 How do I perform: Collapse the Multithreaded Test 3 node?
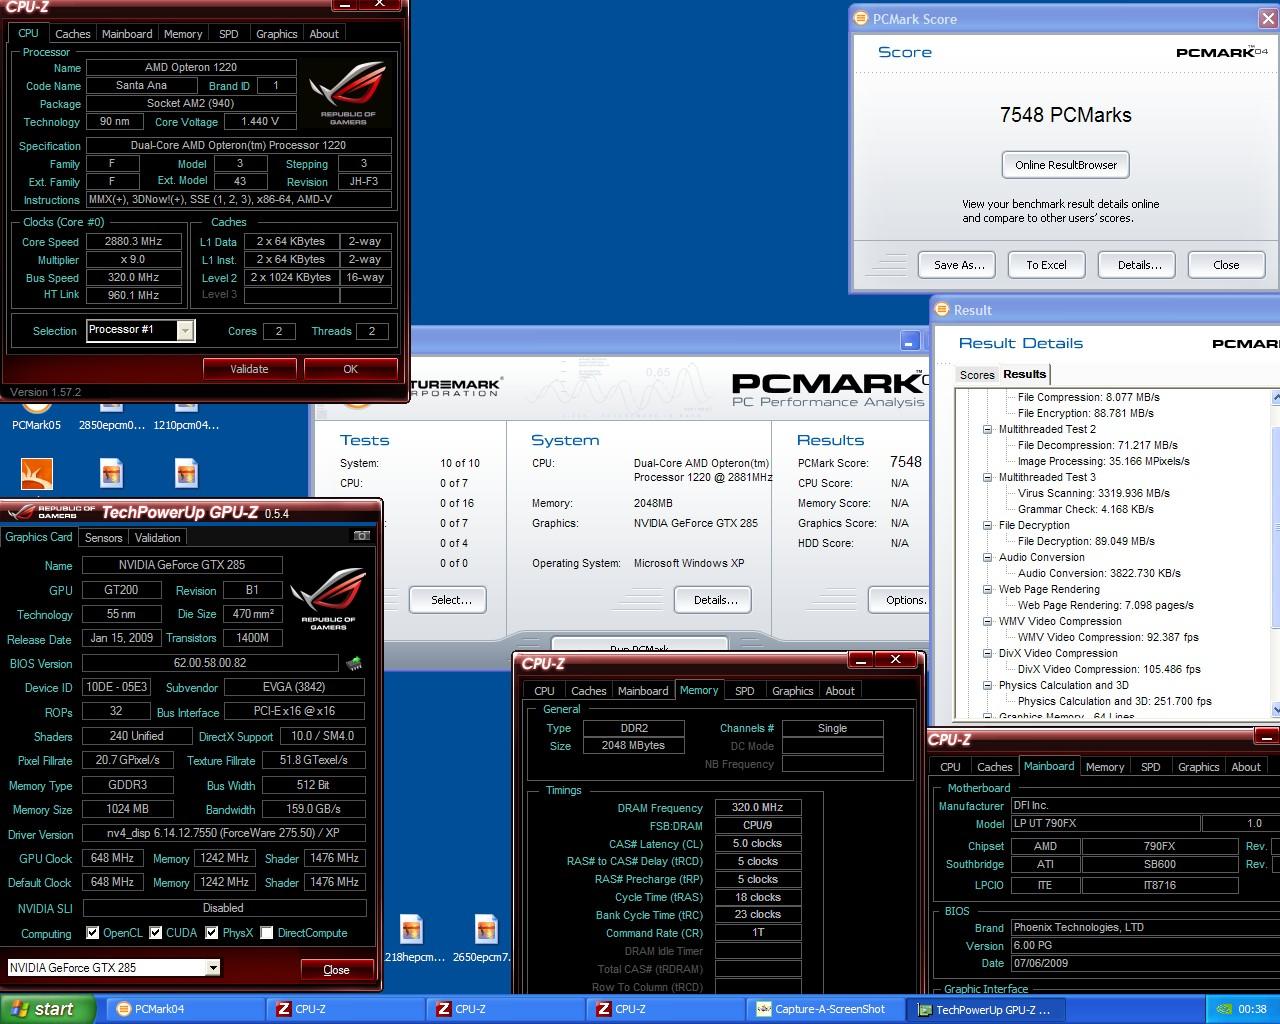coord(988,477)
